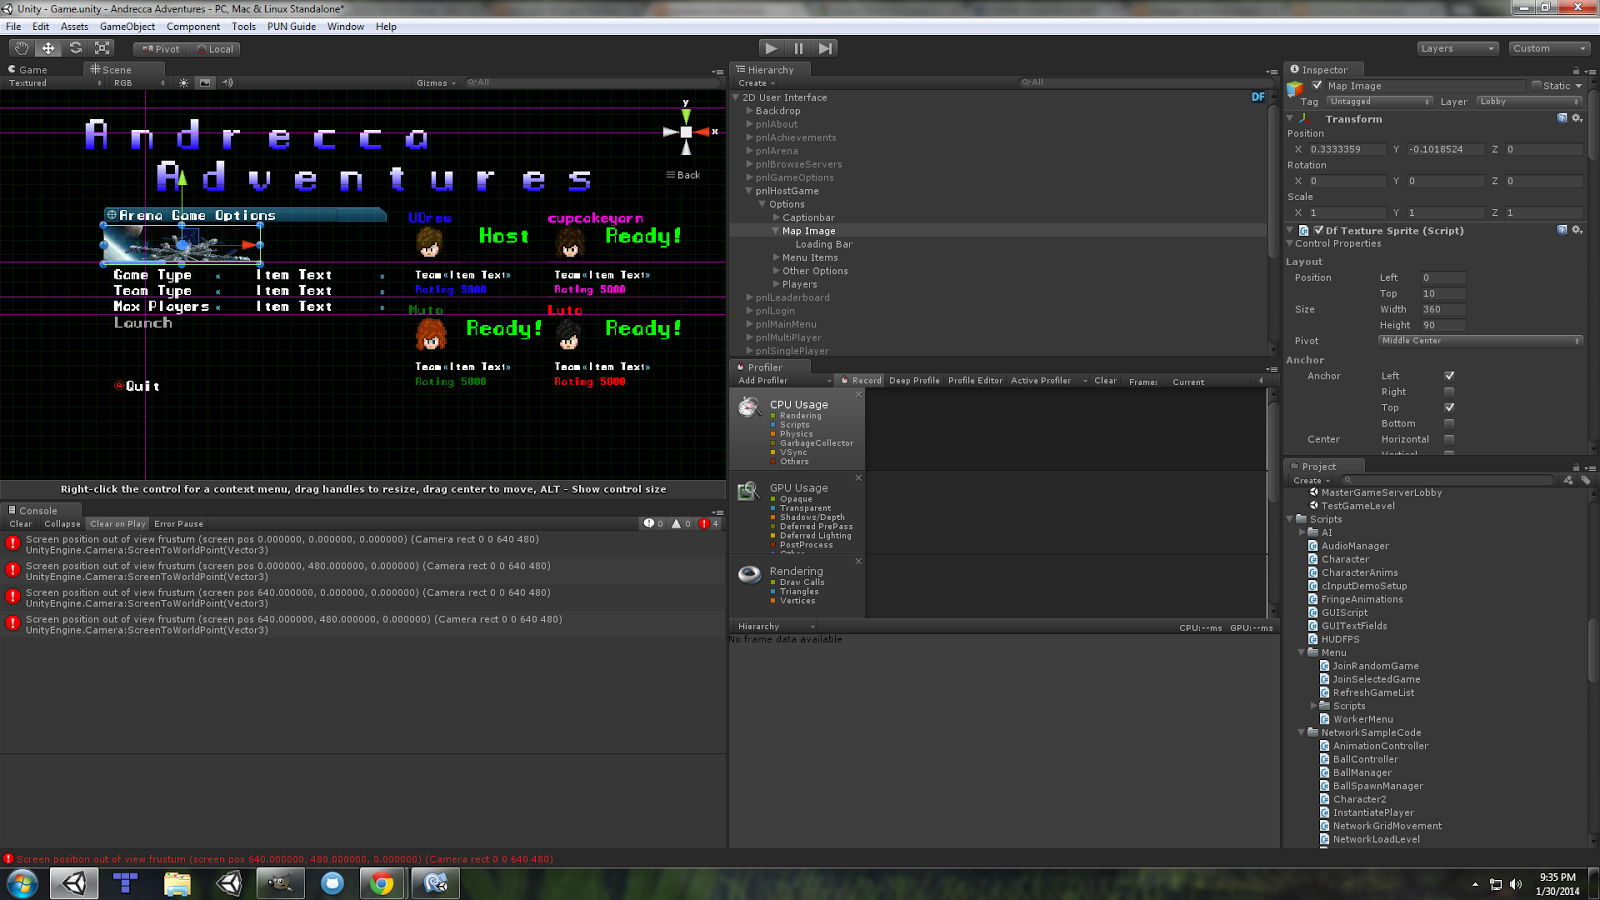Click Clear on Play in Console
Viewport: 1600px width, 900px height.
pos(117,524)
